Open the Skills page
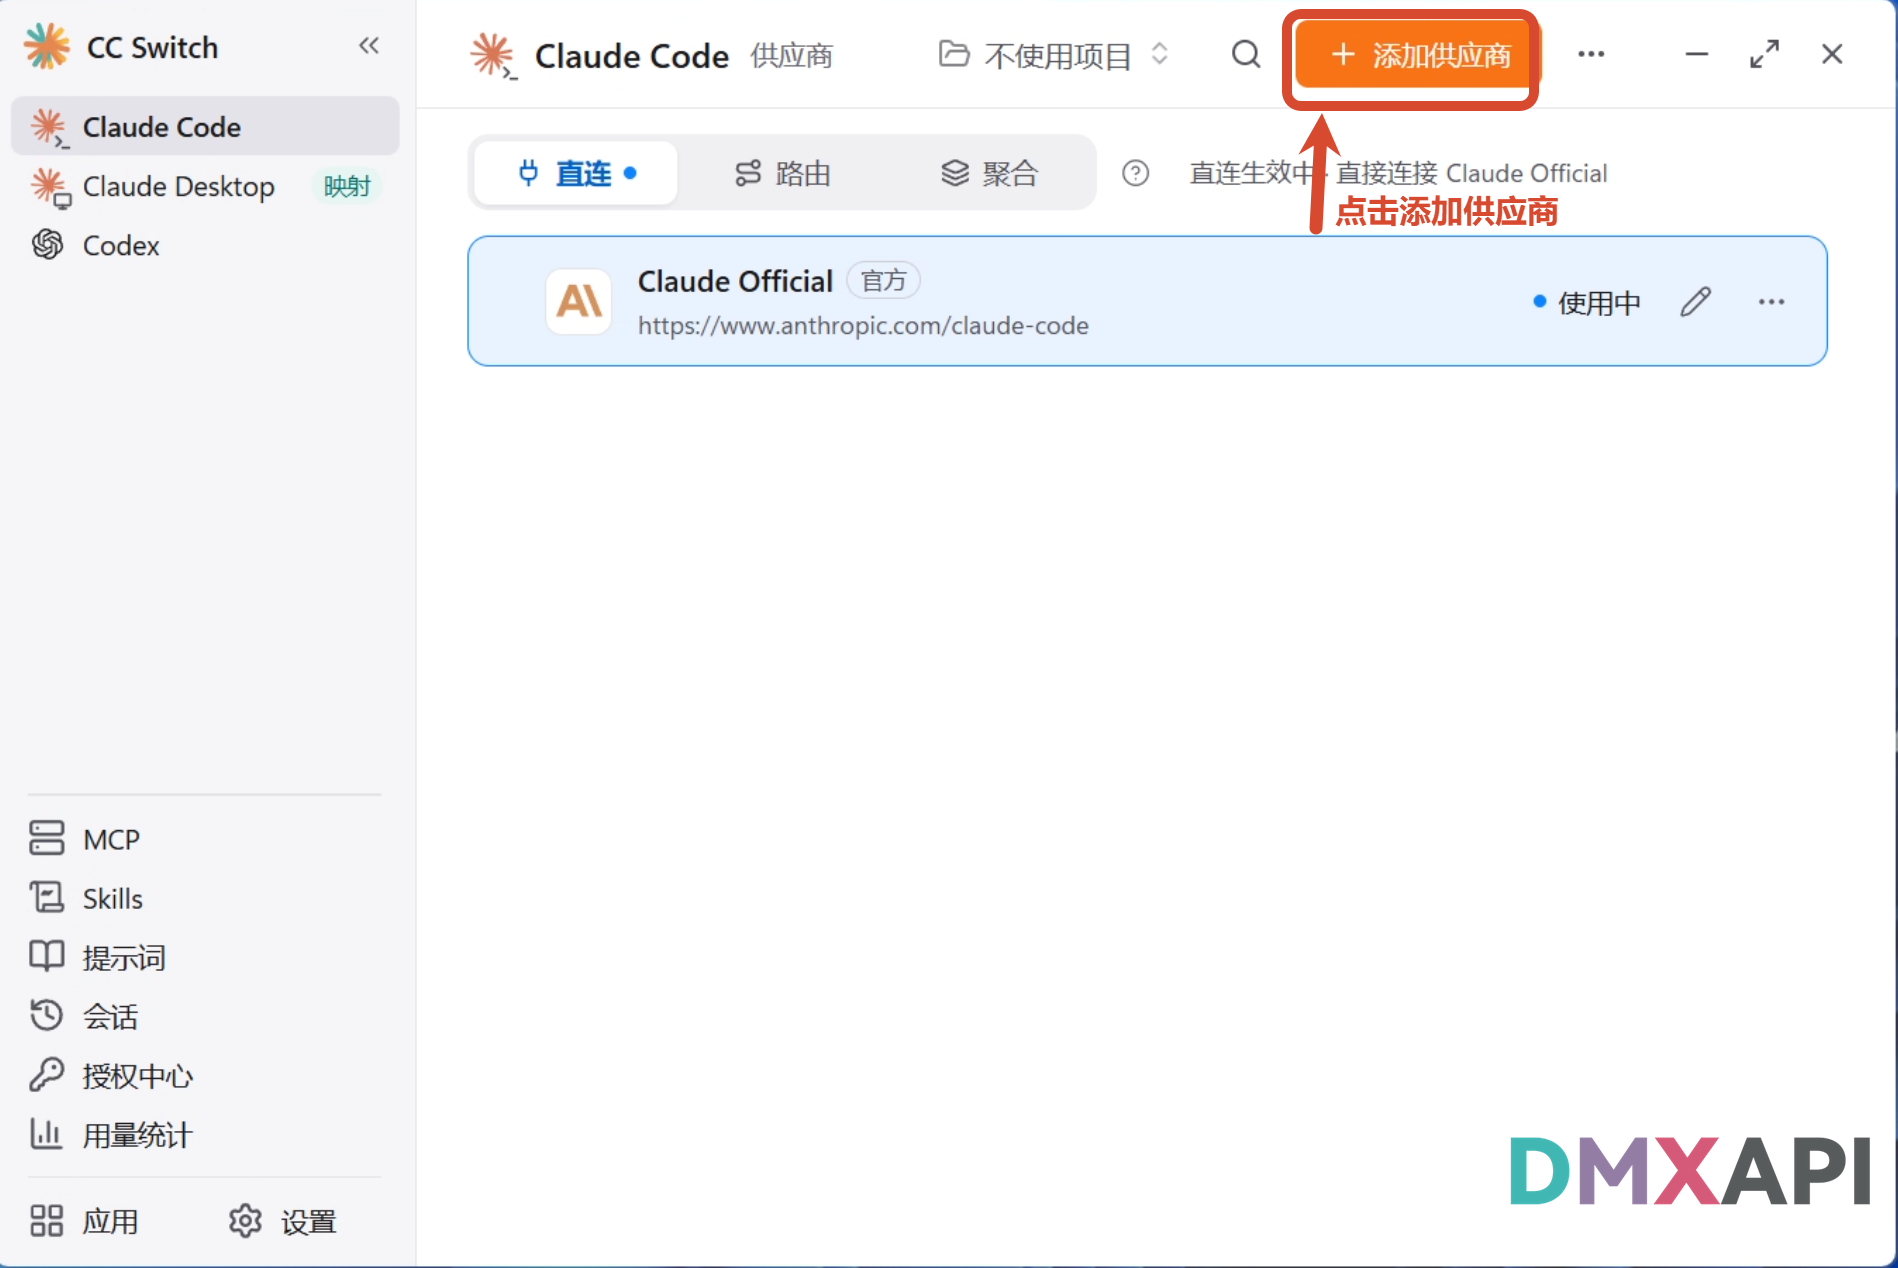 tap(86, 898)
